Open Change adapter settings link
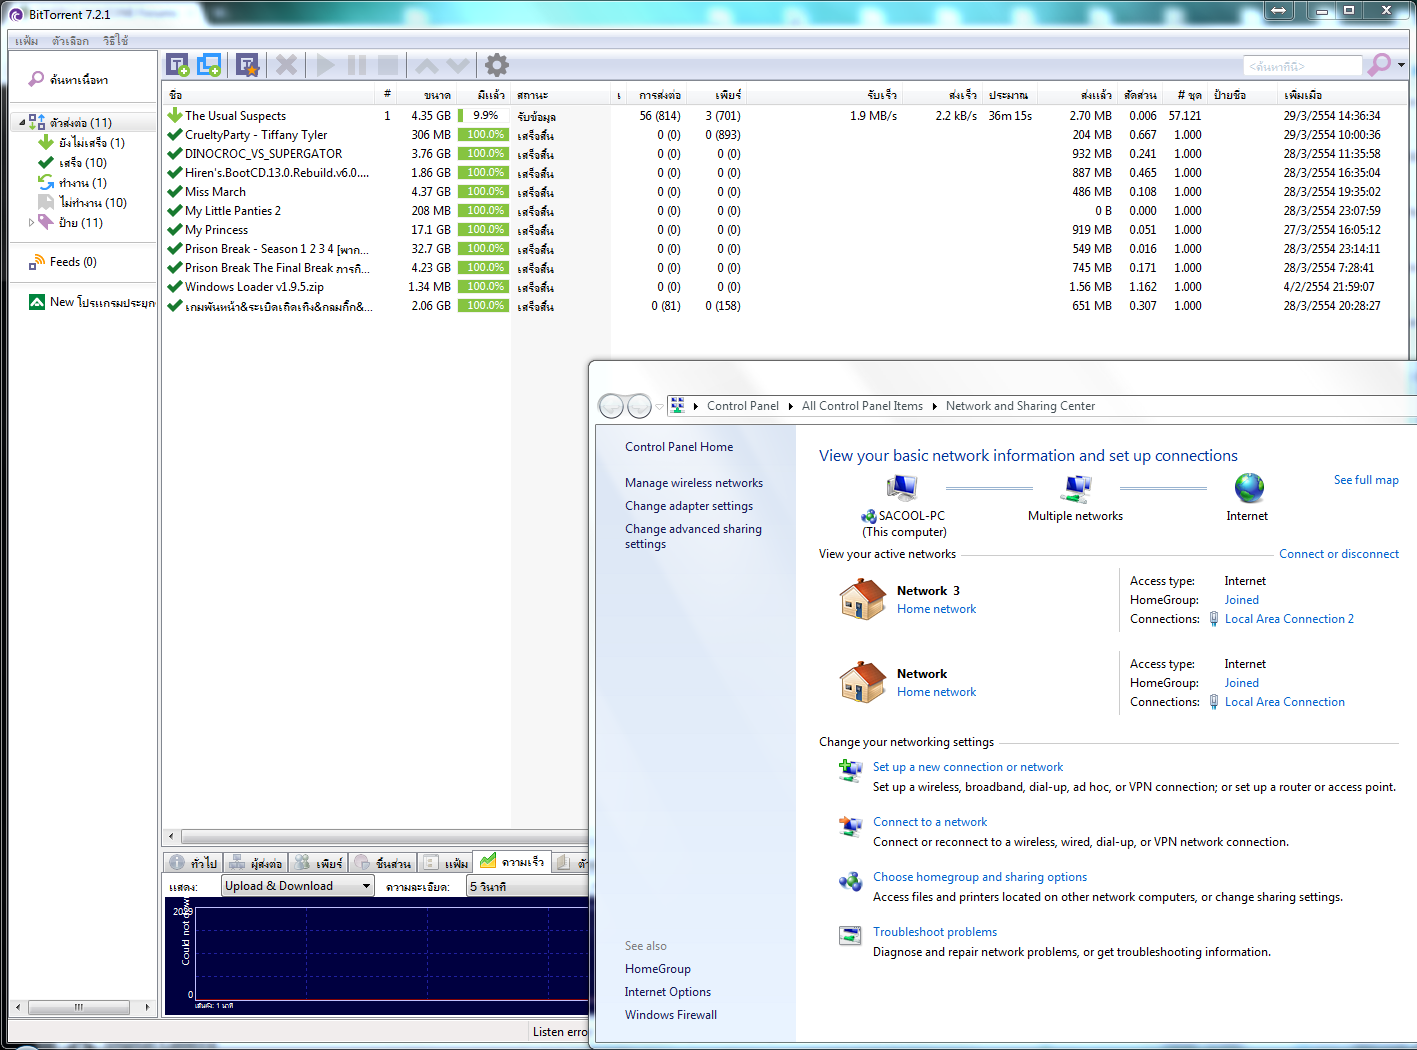Viewport: 1417px width, 1050px height. click(x=689, y=506)
